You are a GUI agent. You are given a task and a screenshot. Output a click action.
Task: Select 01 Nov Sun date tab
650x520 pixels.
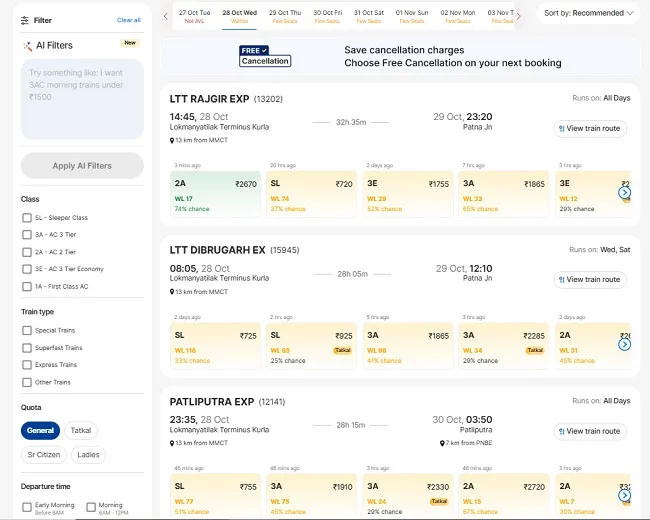(412, 17)
